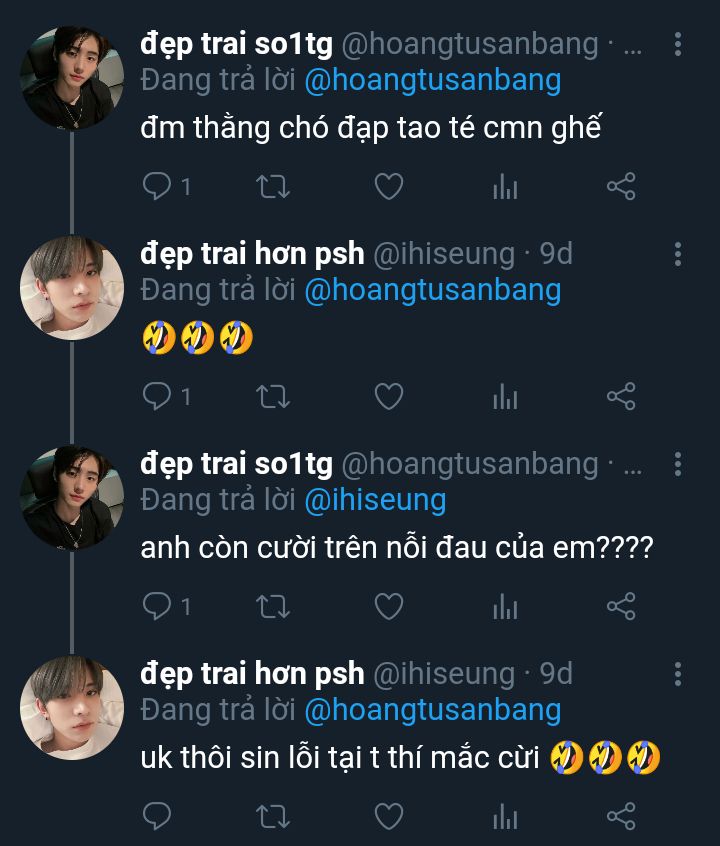Open more options on the last tweet
Image resolution: width=720 pixels, height=846 pixels.
pyautogui.click(x=679, y=674)
